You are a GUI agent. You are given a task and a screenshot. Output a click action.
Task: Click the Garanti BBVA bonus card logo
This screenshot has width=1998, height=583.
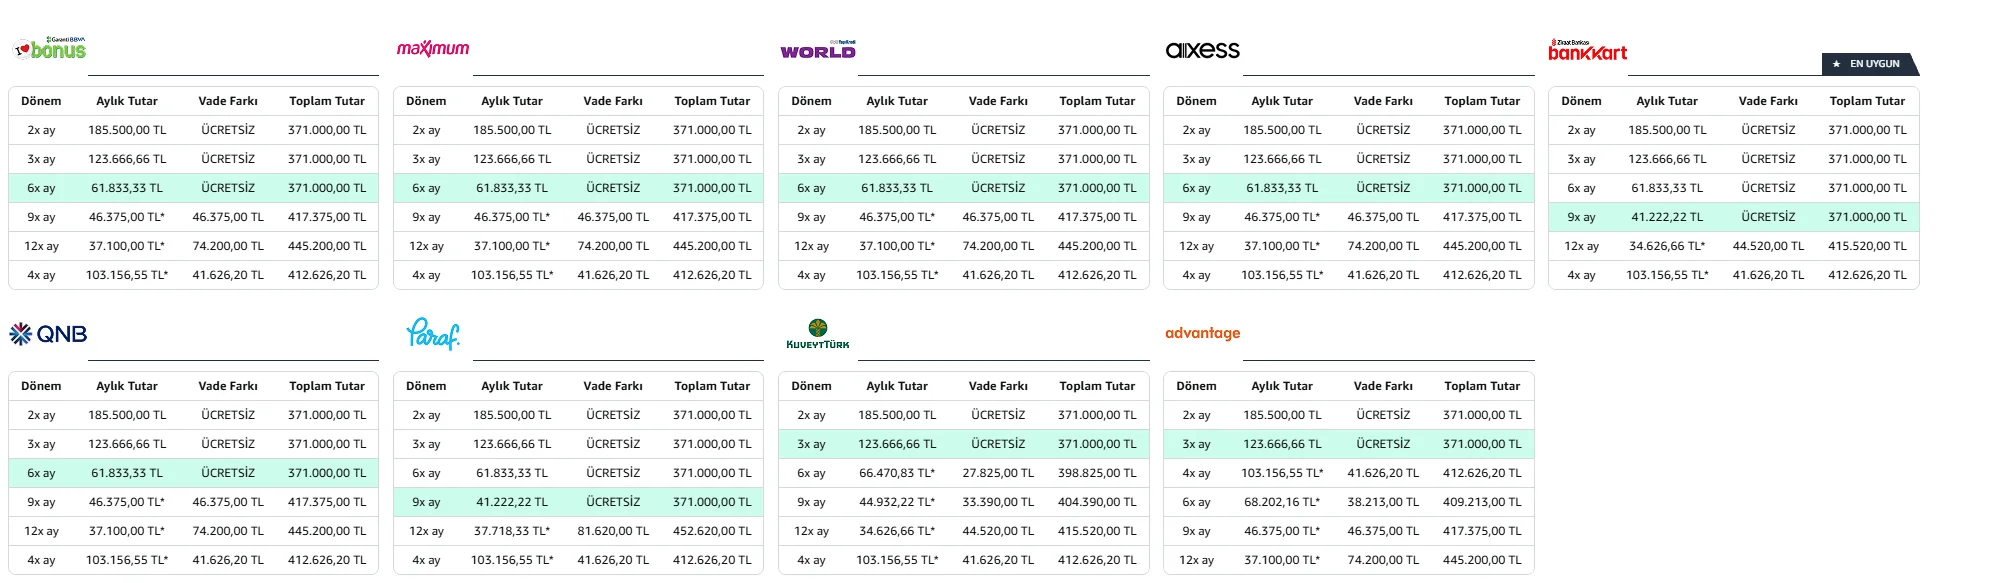[49, 48]
